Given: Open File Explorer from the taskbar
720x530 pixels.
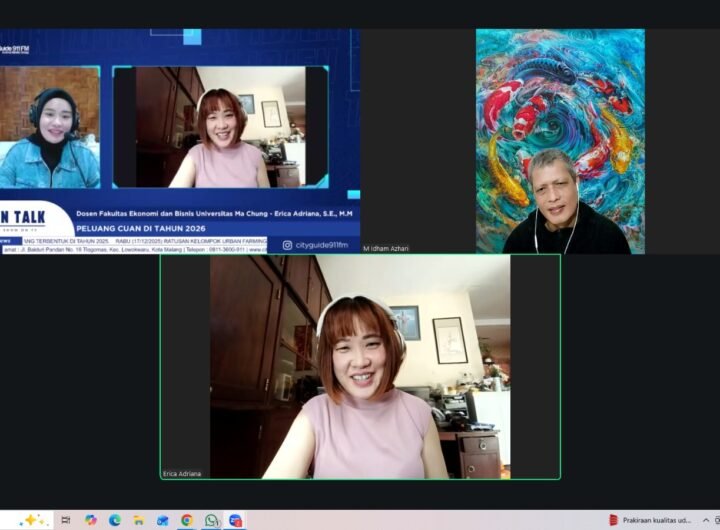Looking at the screenshot, I should pyautogui.click(x=139, y=520).
